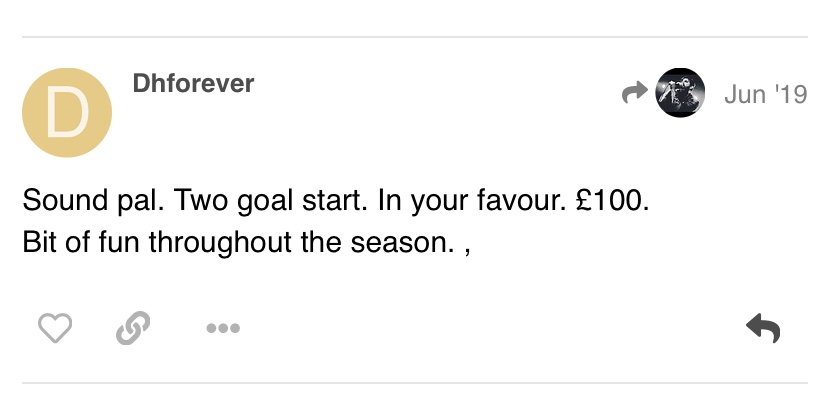Image resolution: width=828 pixels, height=407 pixels.
Task: View the user card for Dhforever
Action: 193,83
